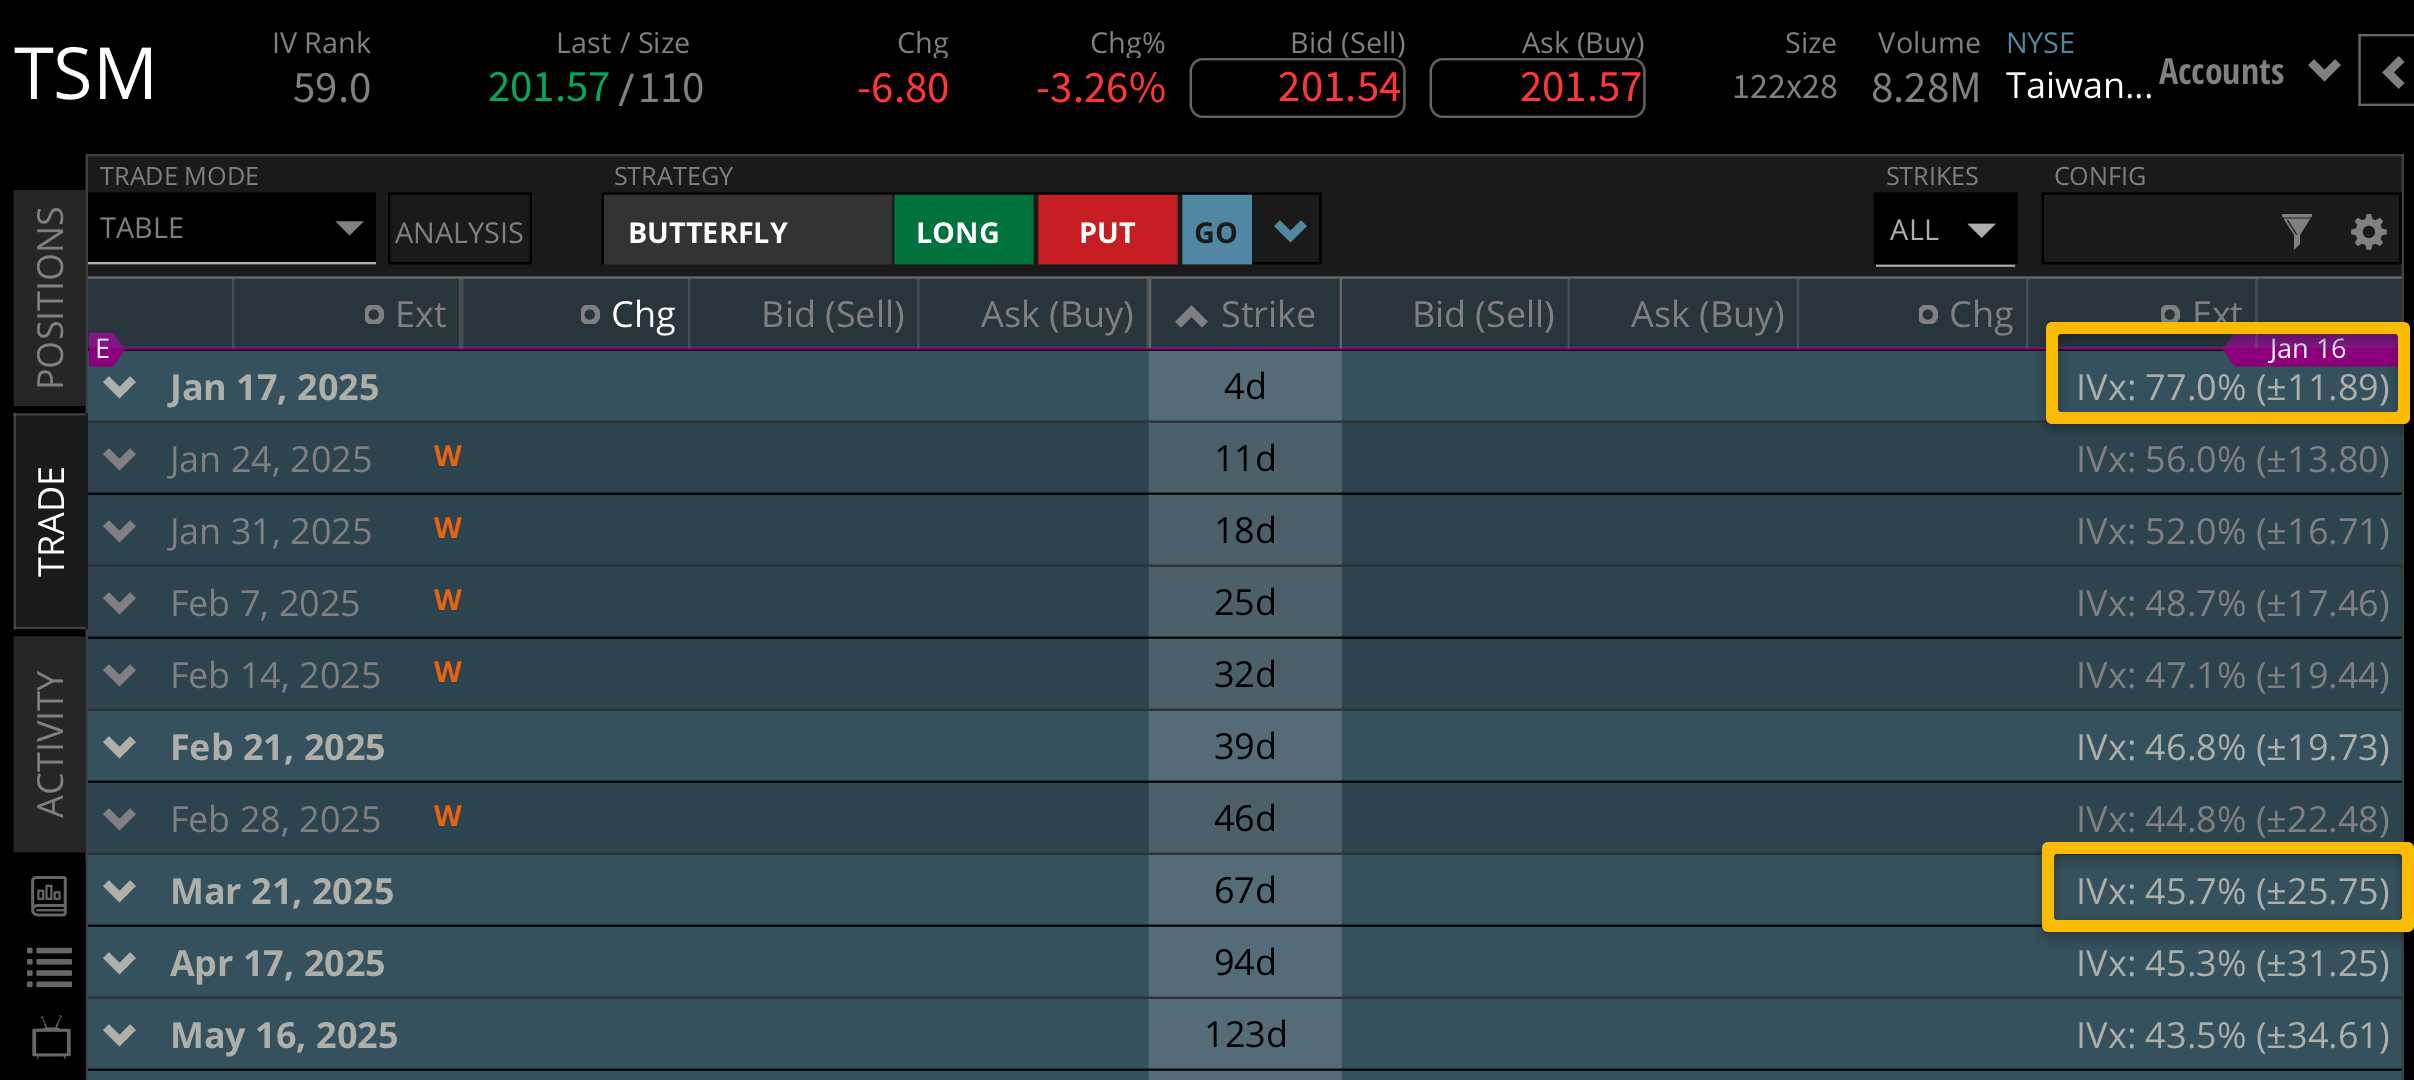Click the ANALYSIS mode button

(459, 232)
